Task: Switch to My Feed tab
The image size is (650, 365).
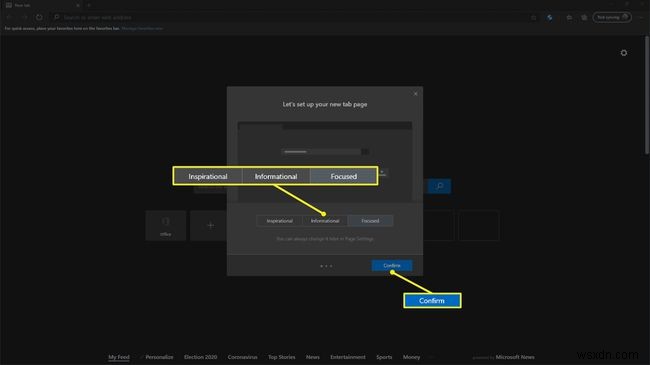Action: tap(119, 357)
